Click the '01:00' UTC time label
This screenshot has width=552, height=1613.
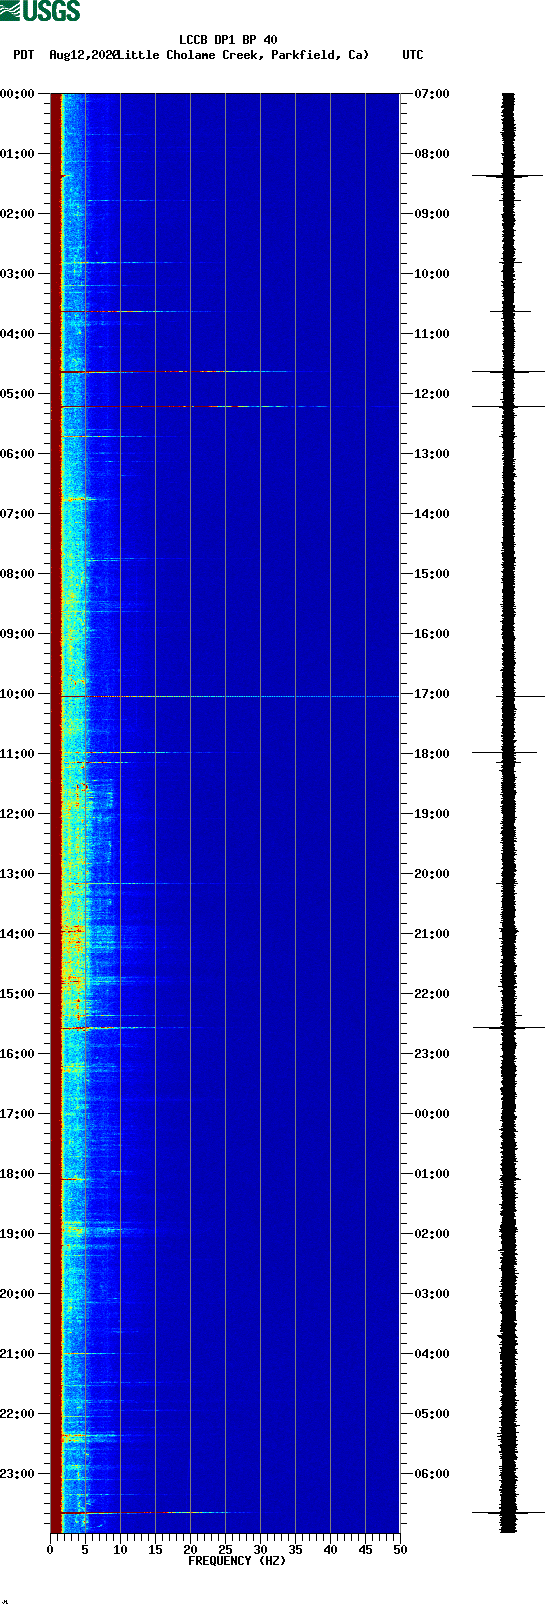tap(432, 1174)
